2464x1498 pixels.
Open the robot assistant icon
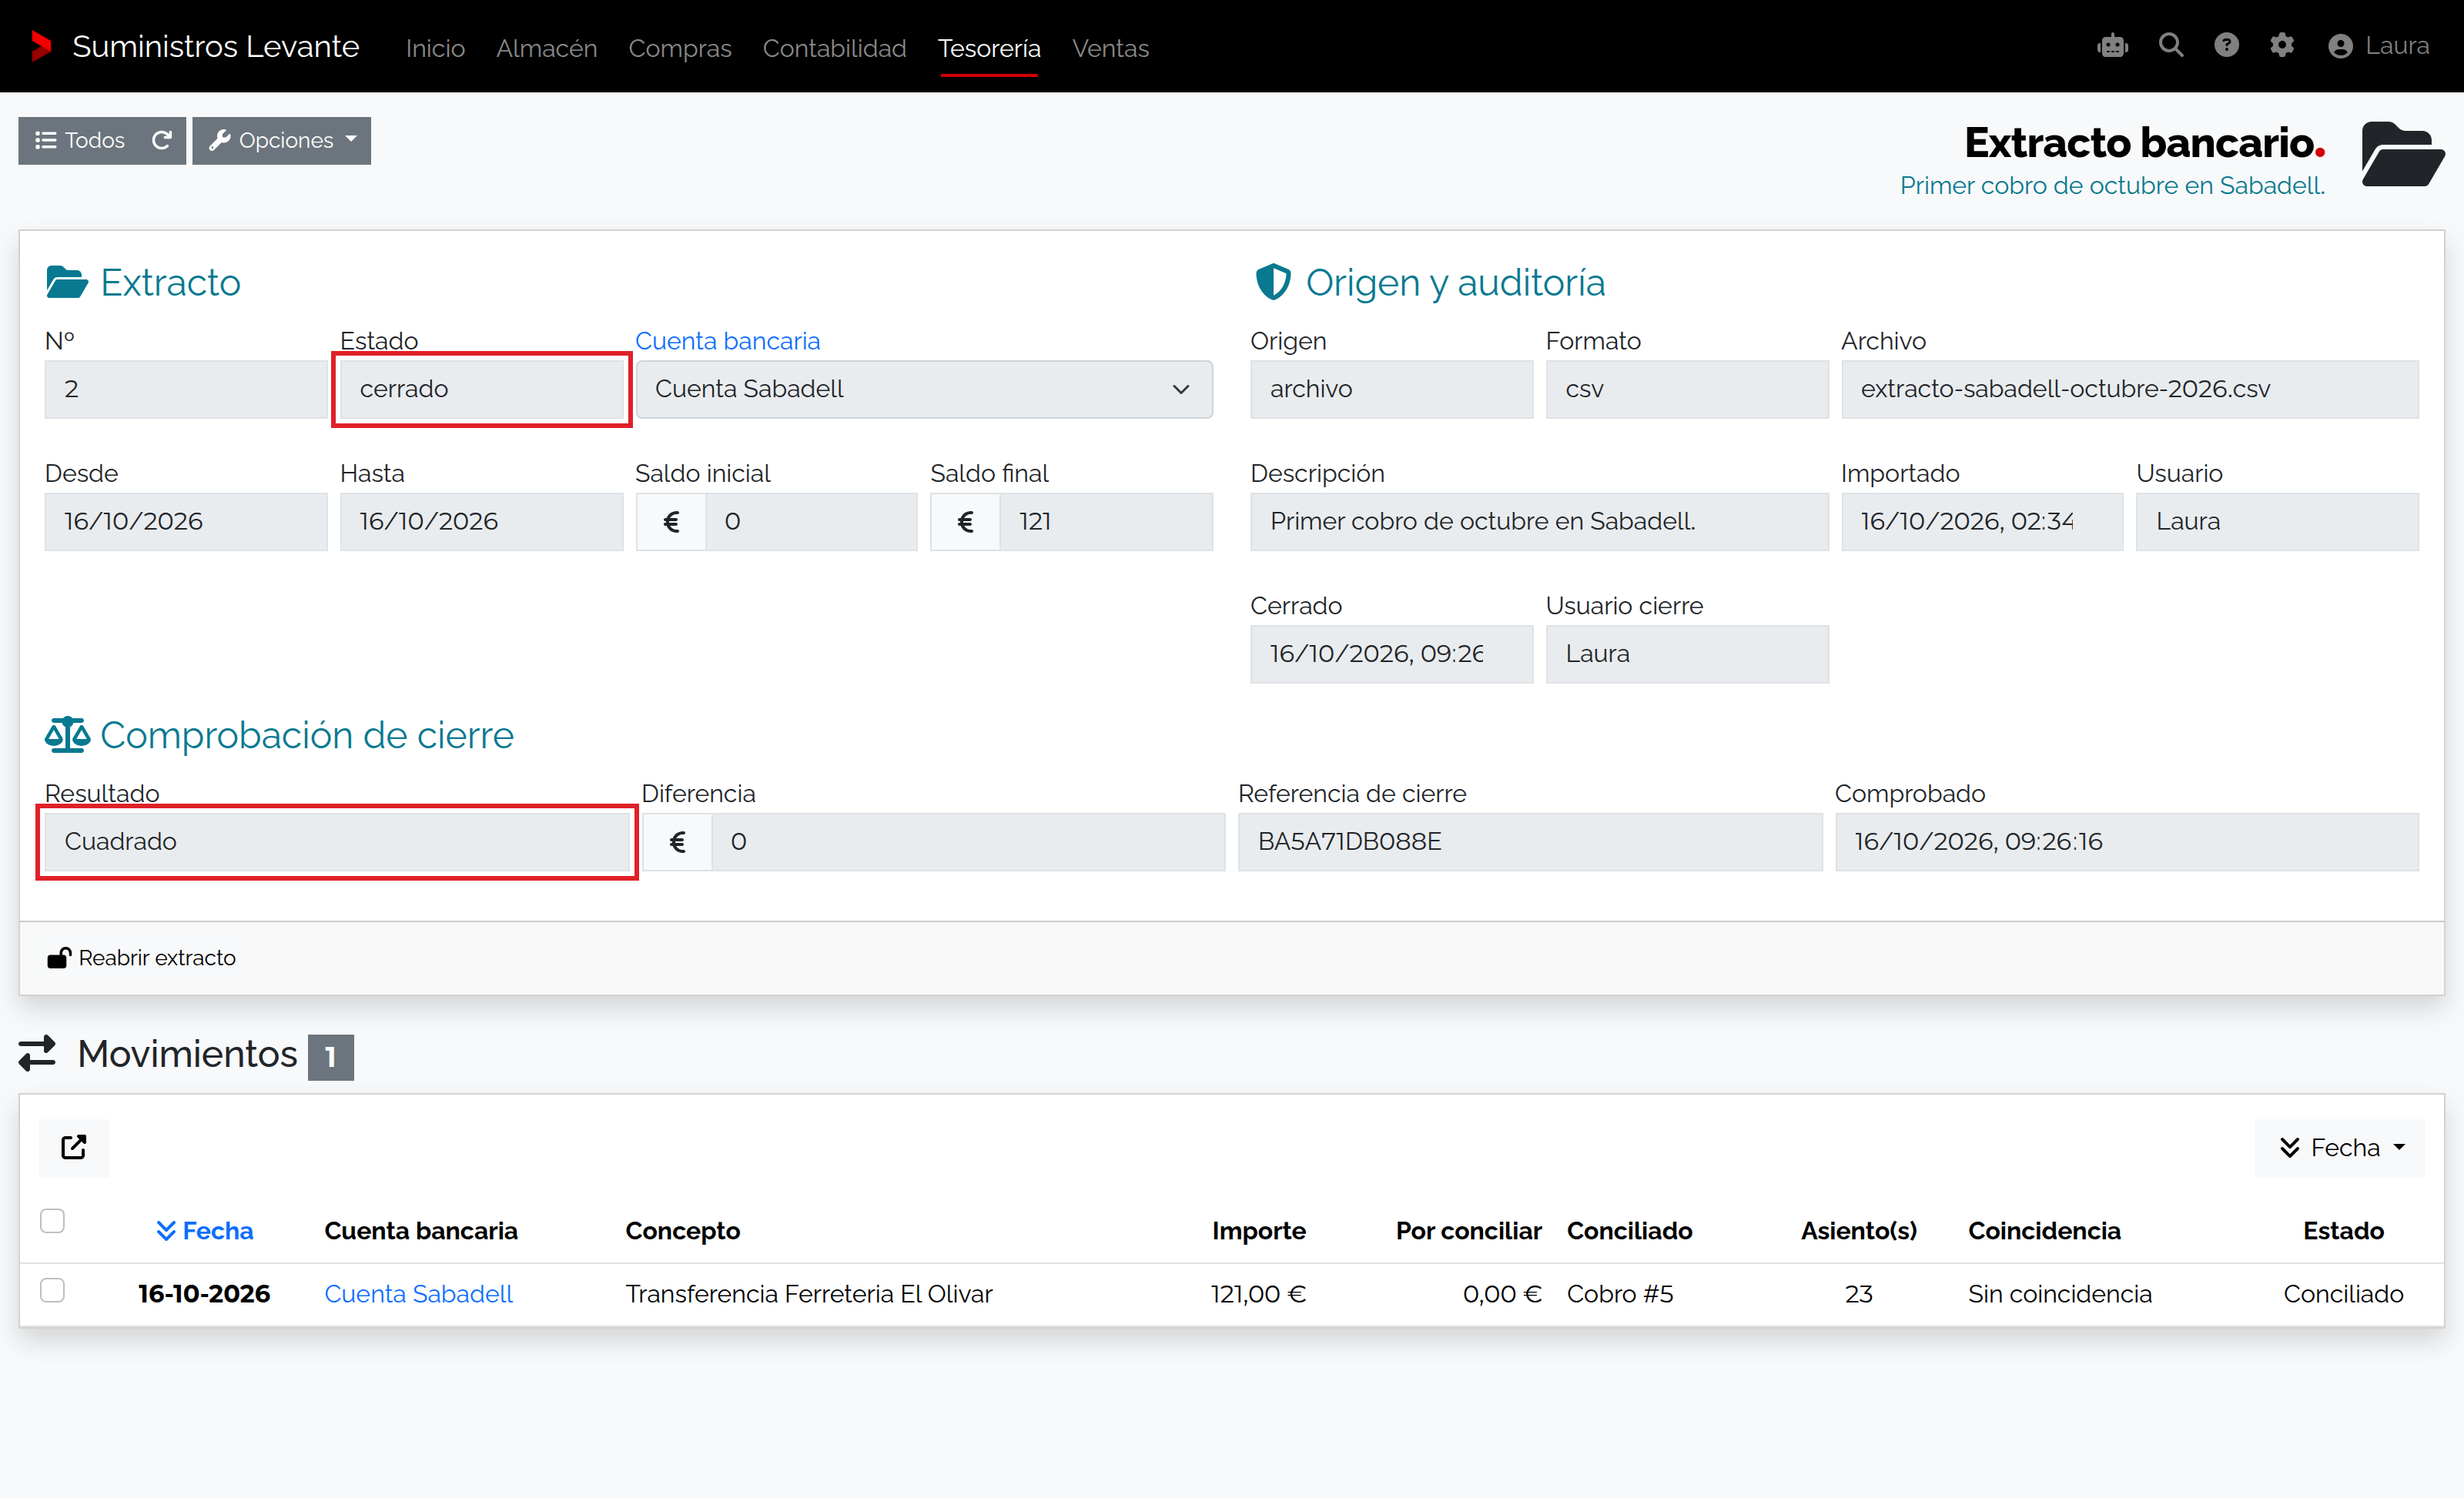(x=2112, y=46)
